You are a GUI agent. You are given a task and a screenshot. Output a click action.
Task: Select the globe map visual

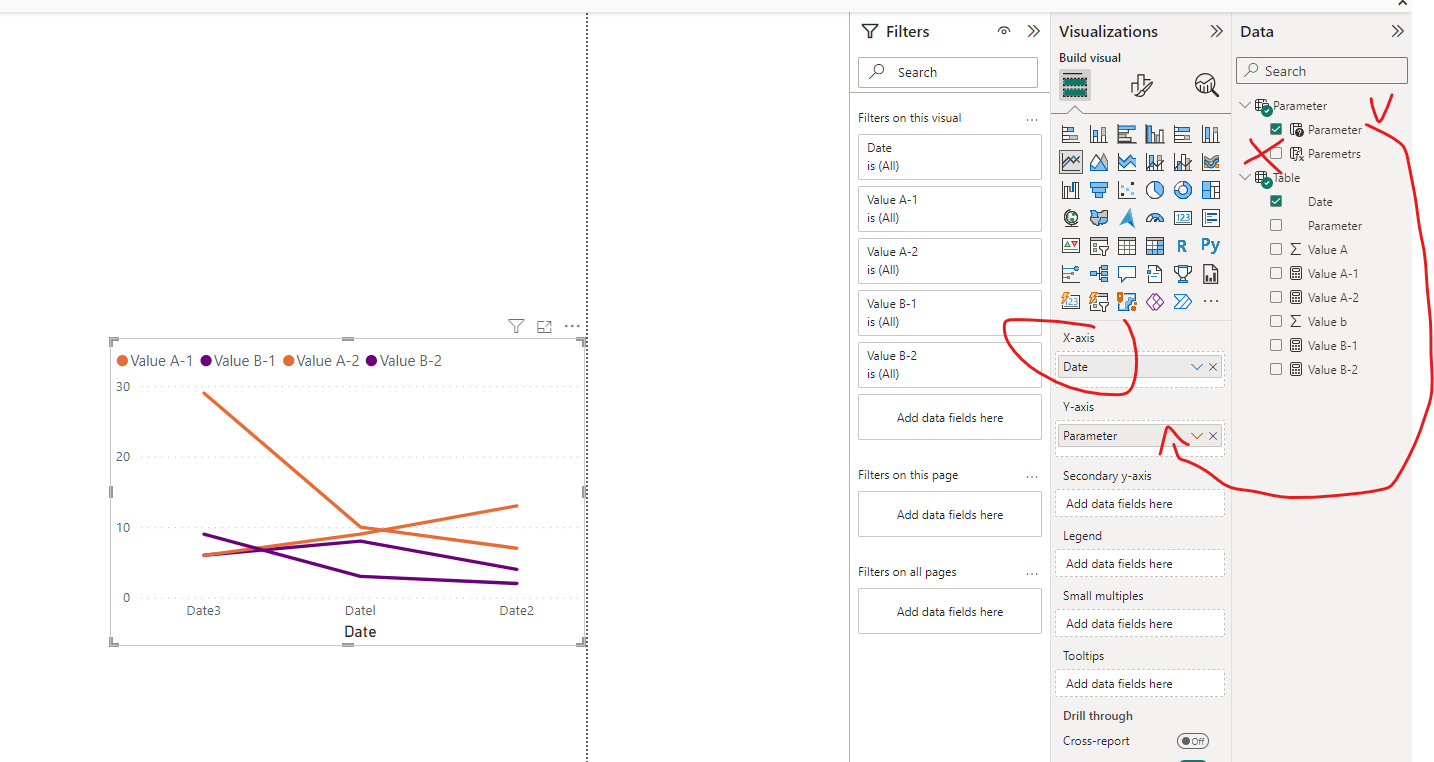click(x=1071, y=217)
